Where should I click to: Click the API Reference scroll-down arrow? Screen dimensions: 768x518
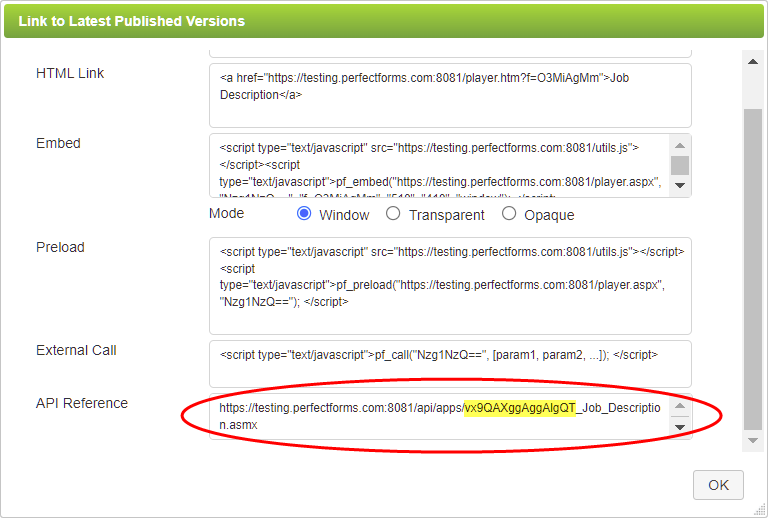click(679, 428)
